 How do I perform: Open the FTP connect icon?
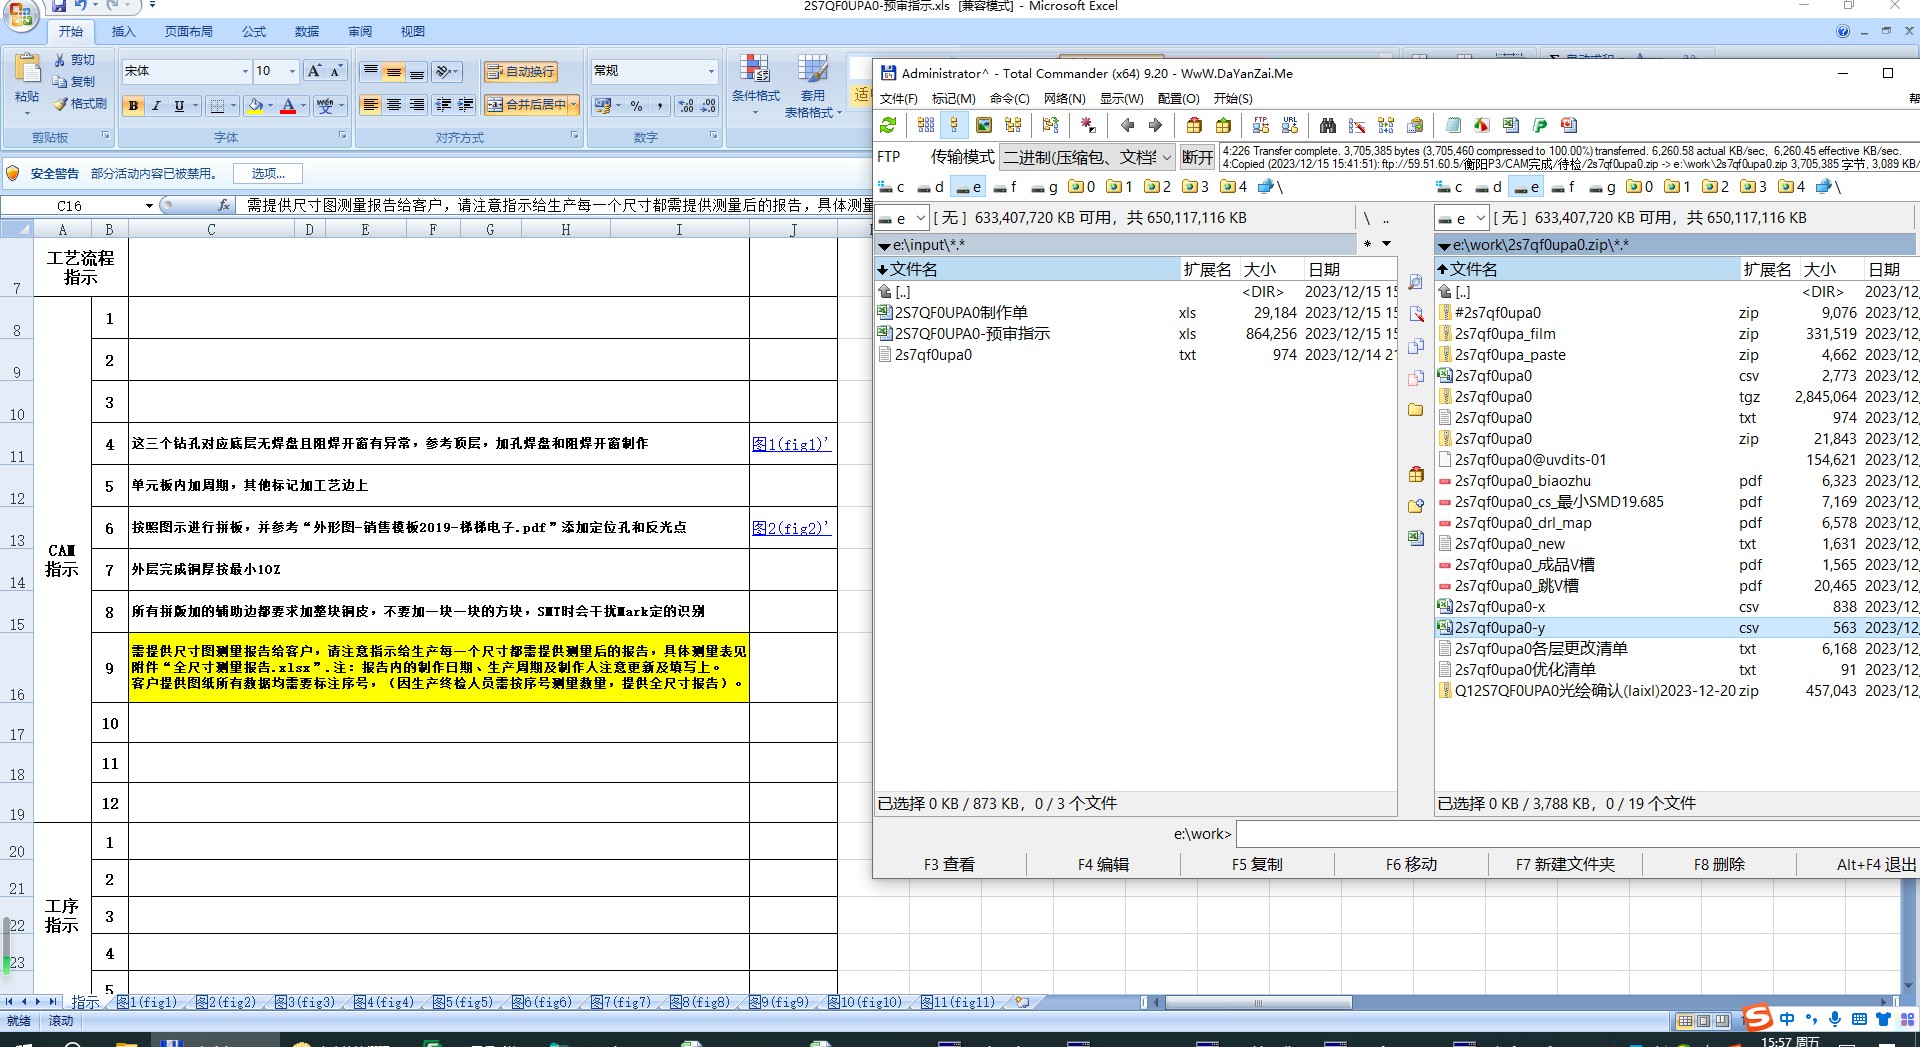click(1261, 125)
